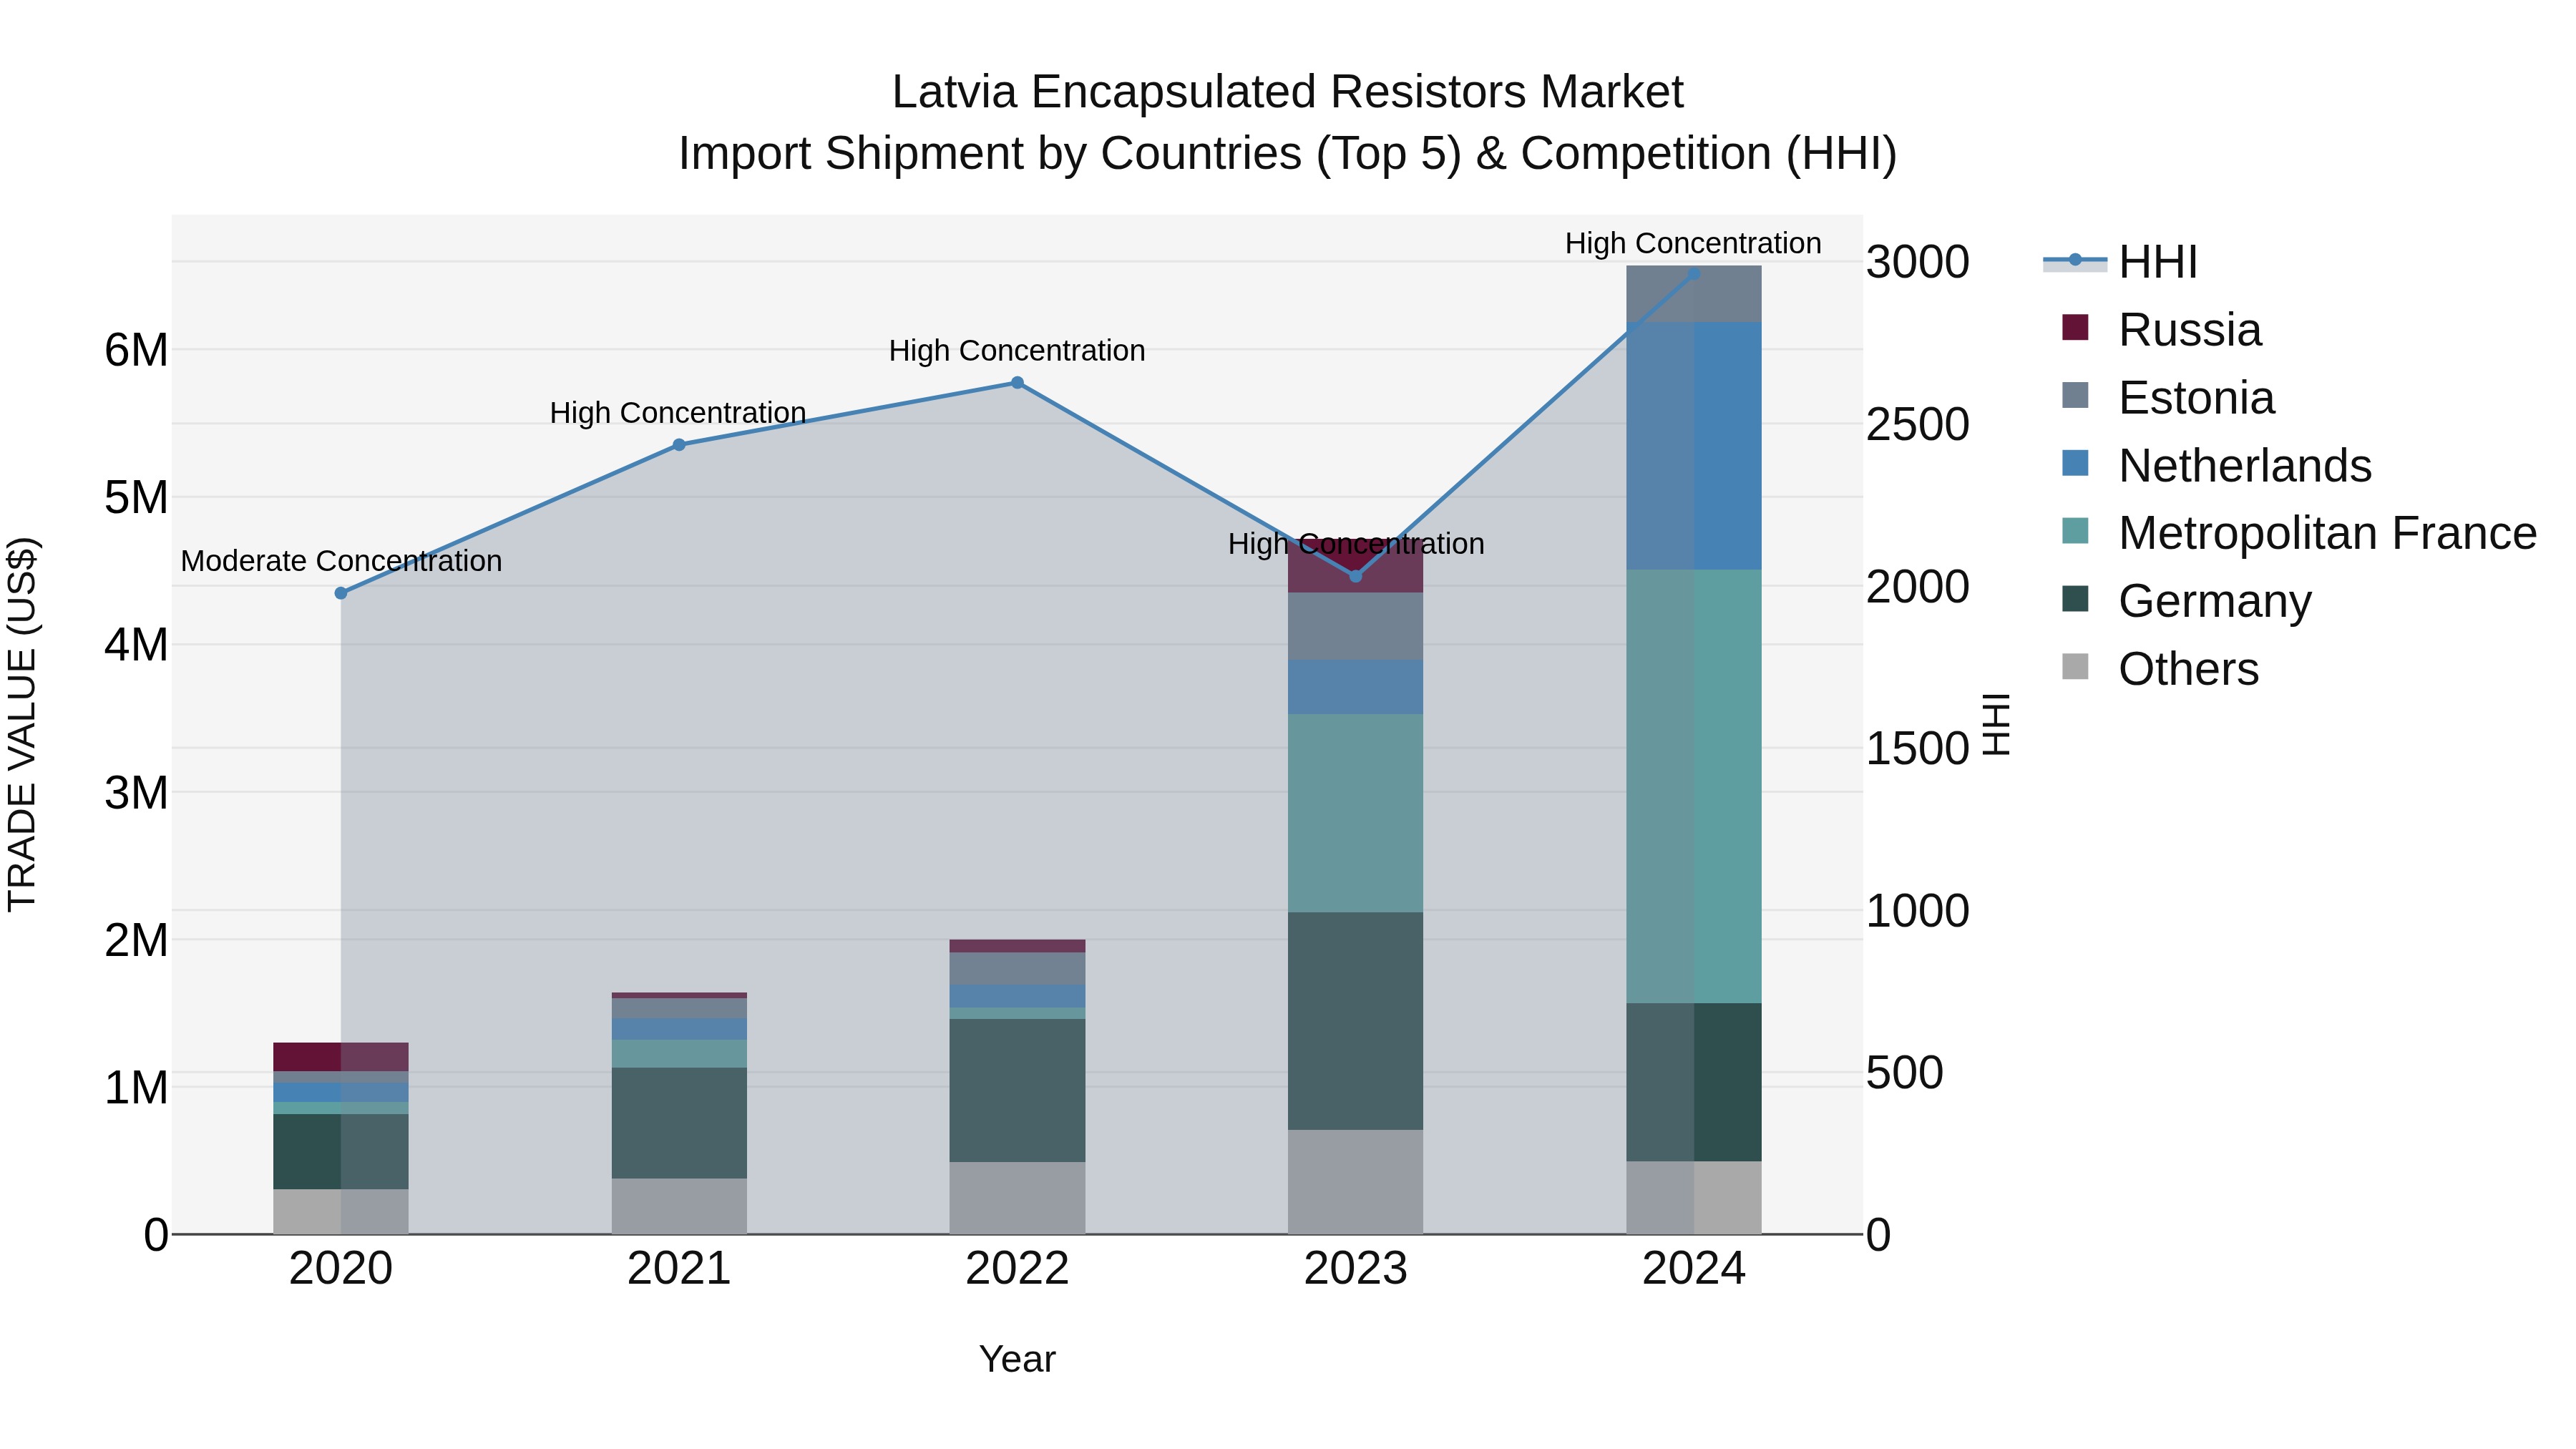Click the Others gray color swatch
Viewport: 2576px width, 1449px height.
coord(2075,666)
